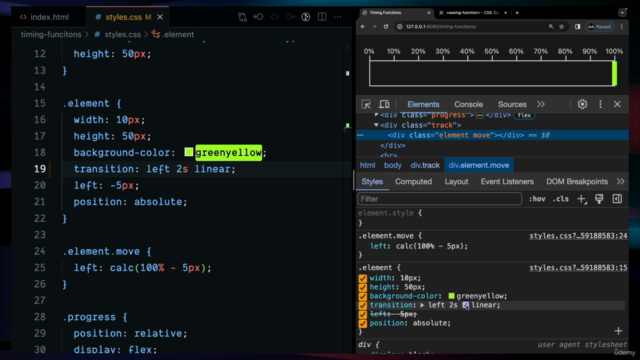Open the Sources tab in DevTools

[x=512, y=104]
